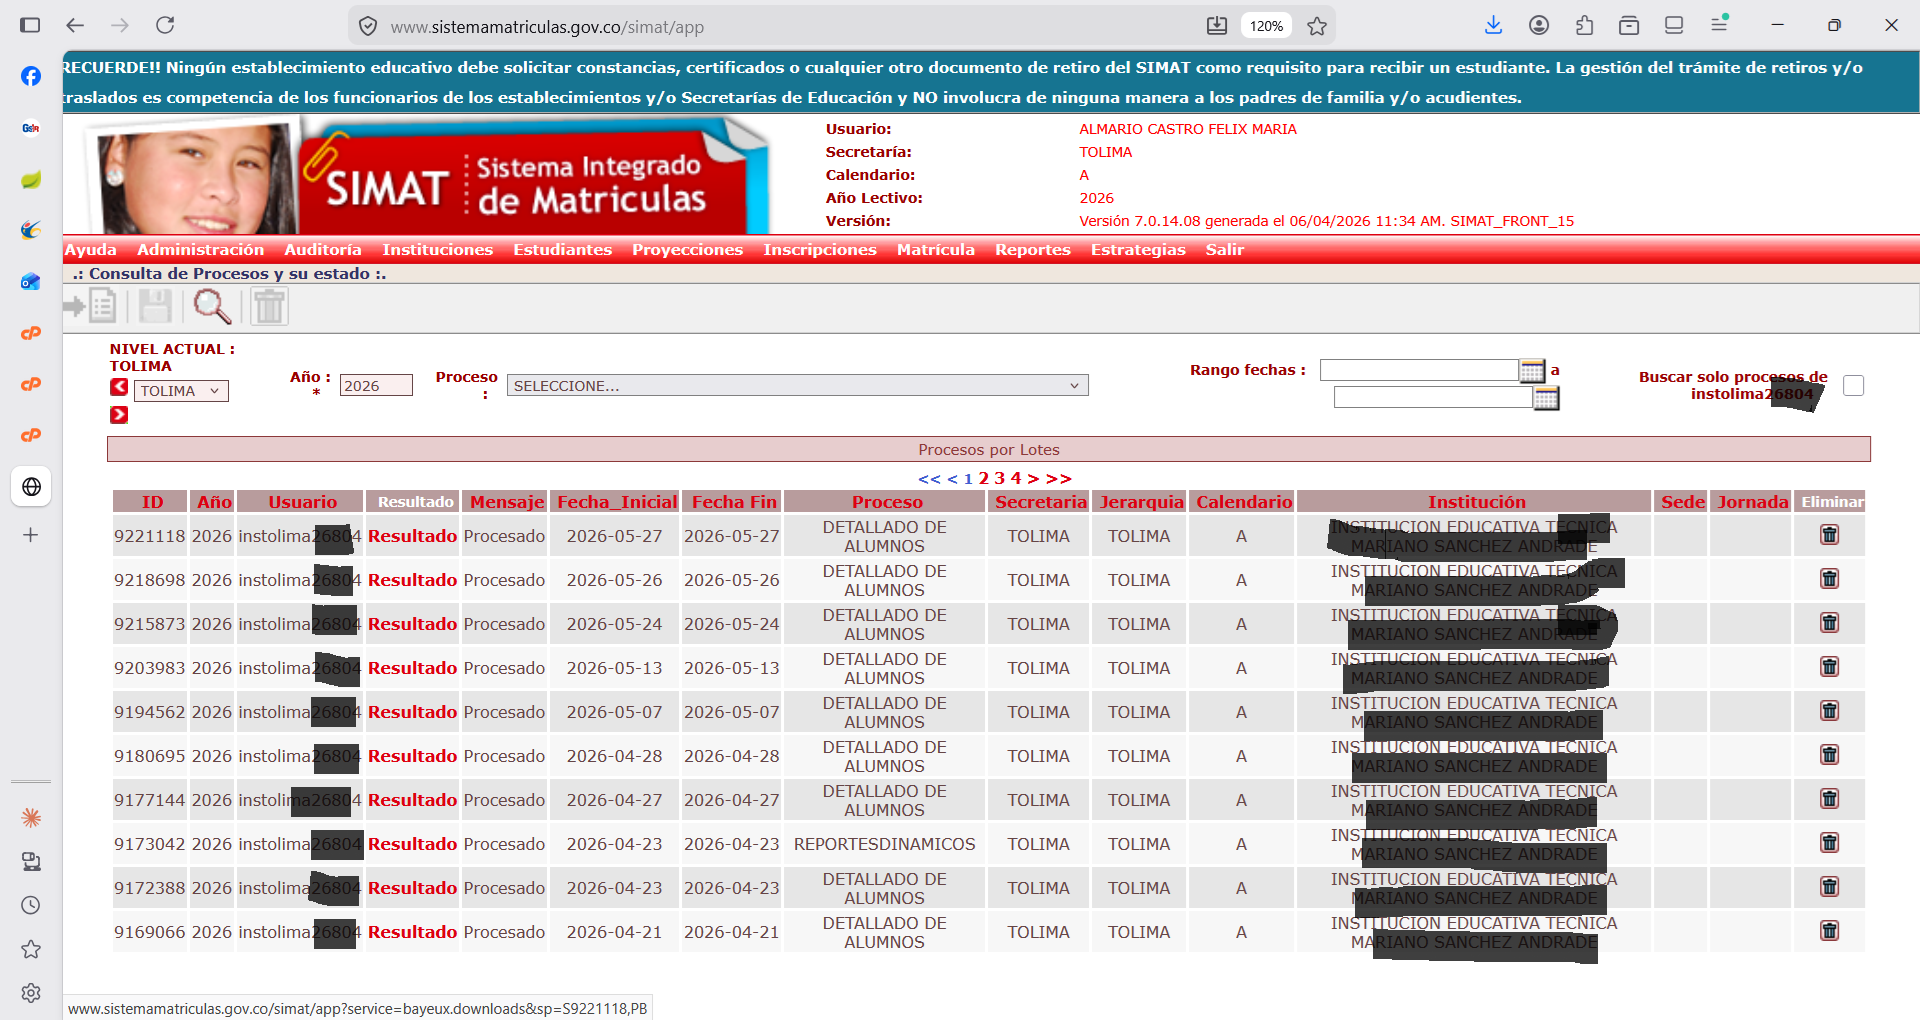
Task: Click the ID column header
Action: point(152,502)
